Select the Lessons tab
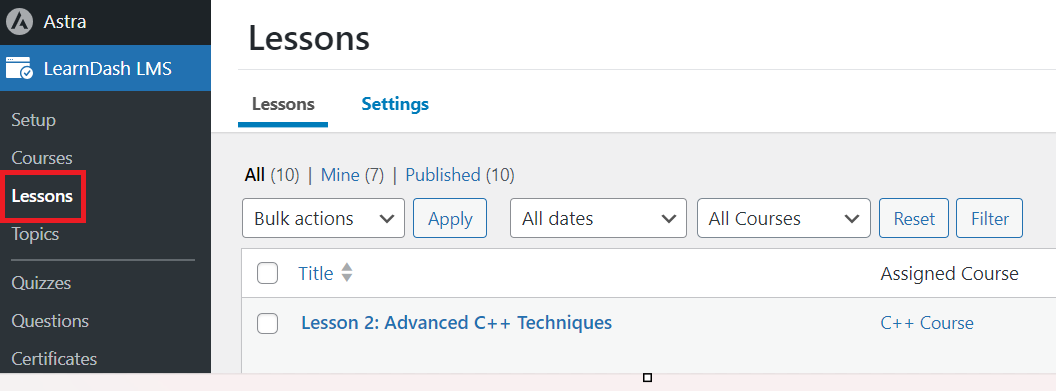The width and height of the screenshot is (1056, 391). pos(283,104)
